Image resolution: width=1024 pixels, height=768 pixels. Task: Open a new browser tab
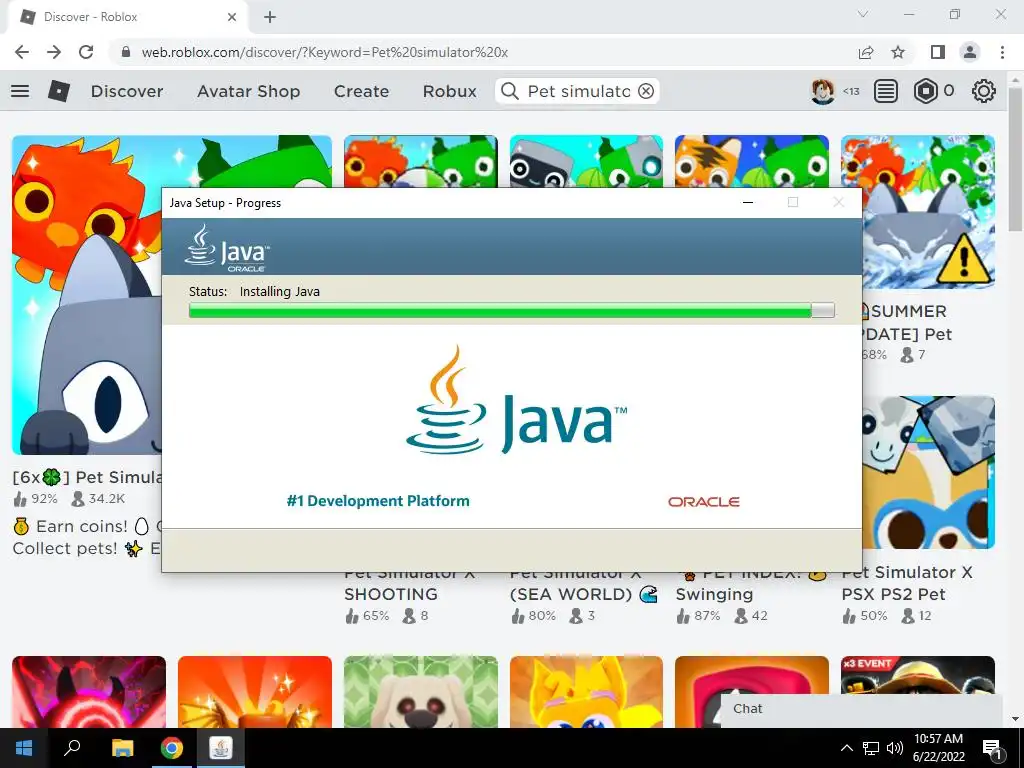click(270, 17)
